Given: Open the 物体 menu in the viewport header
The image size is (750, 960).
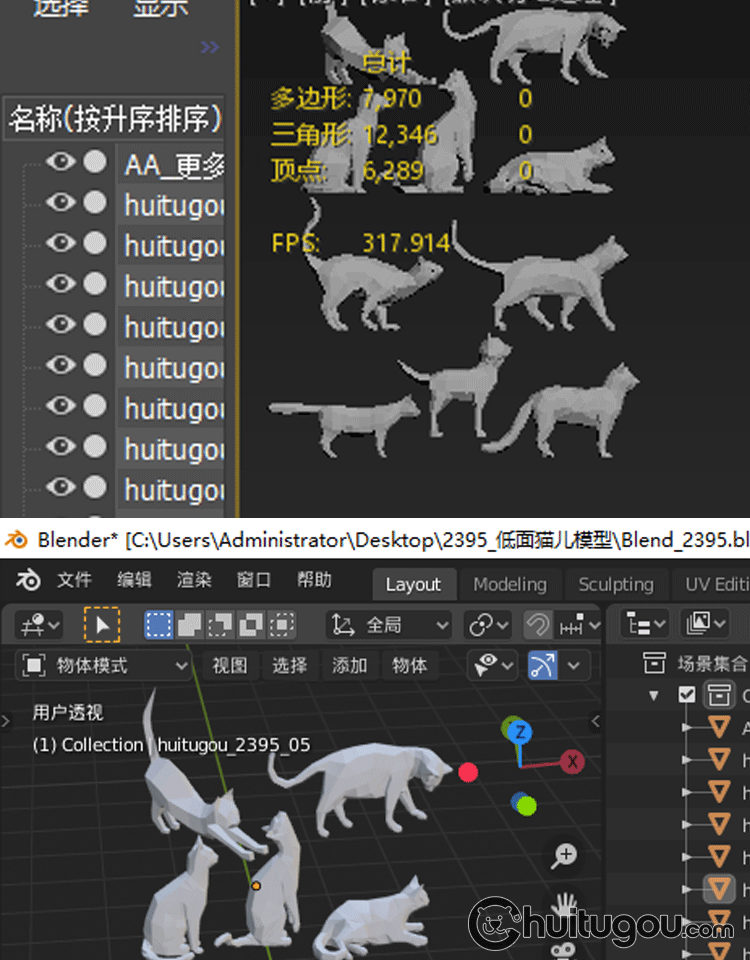Looking at the screenshot, I should click(410, 666).
